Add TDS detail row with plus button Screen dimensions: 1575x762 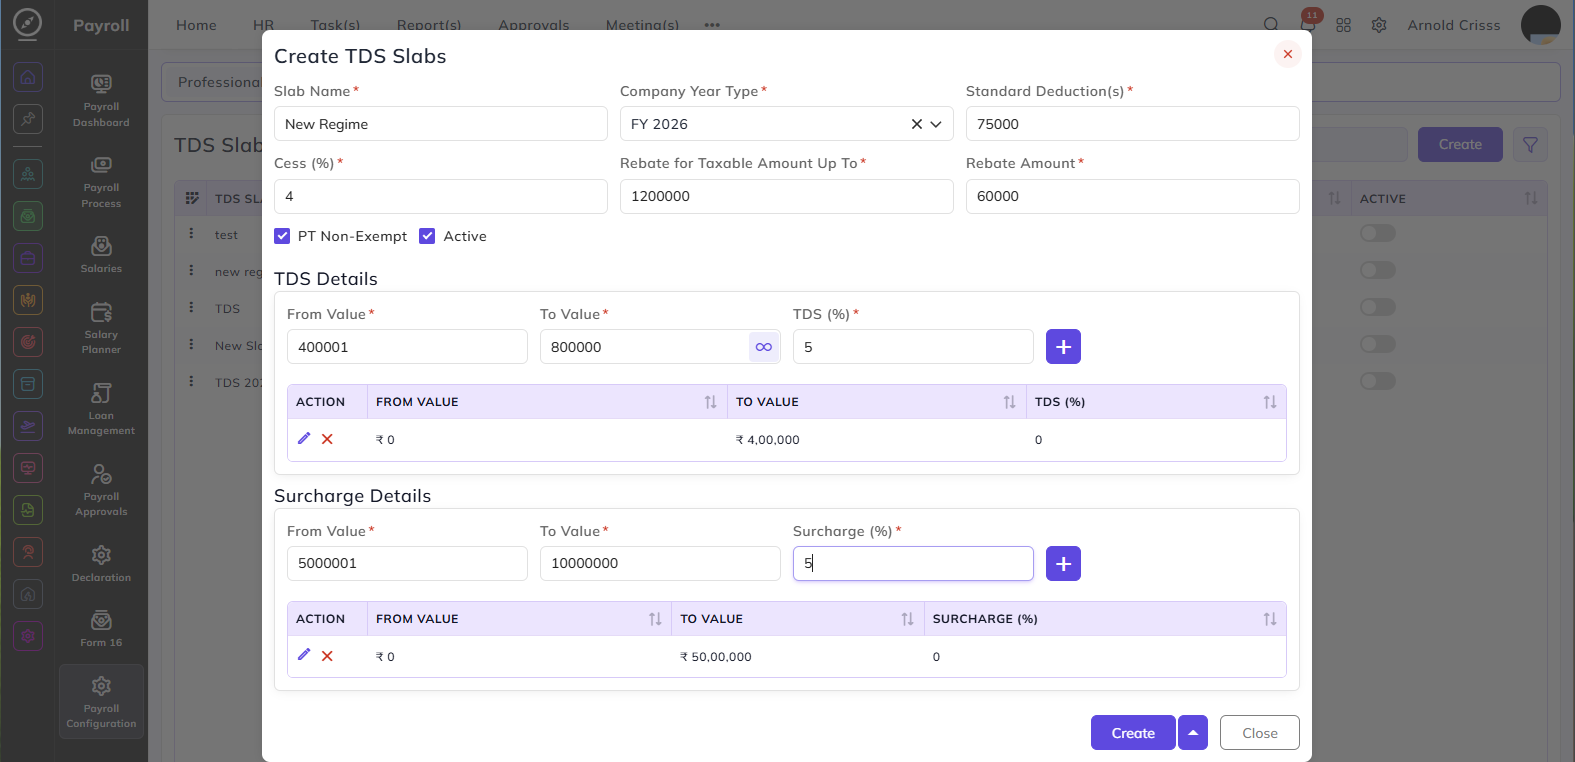click(x=1063, y=347)
